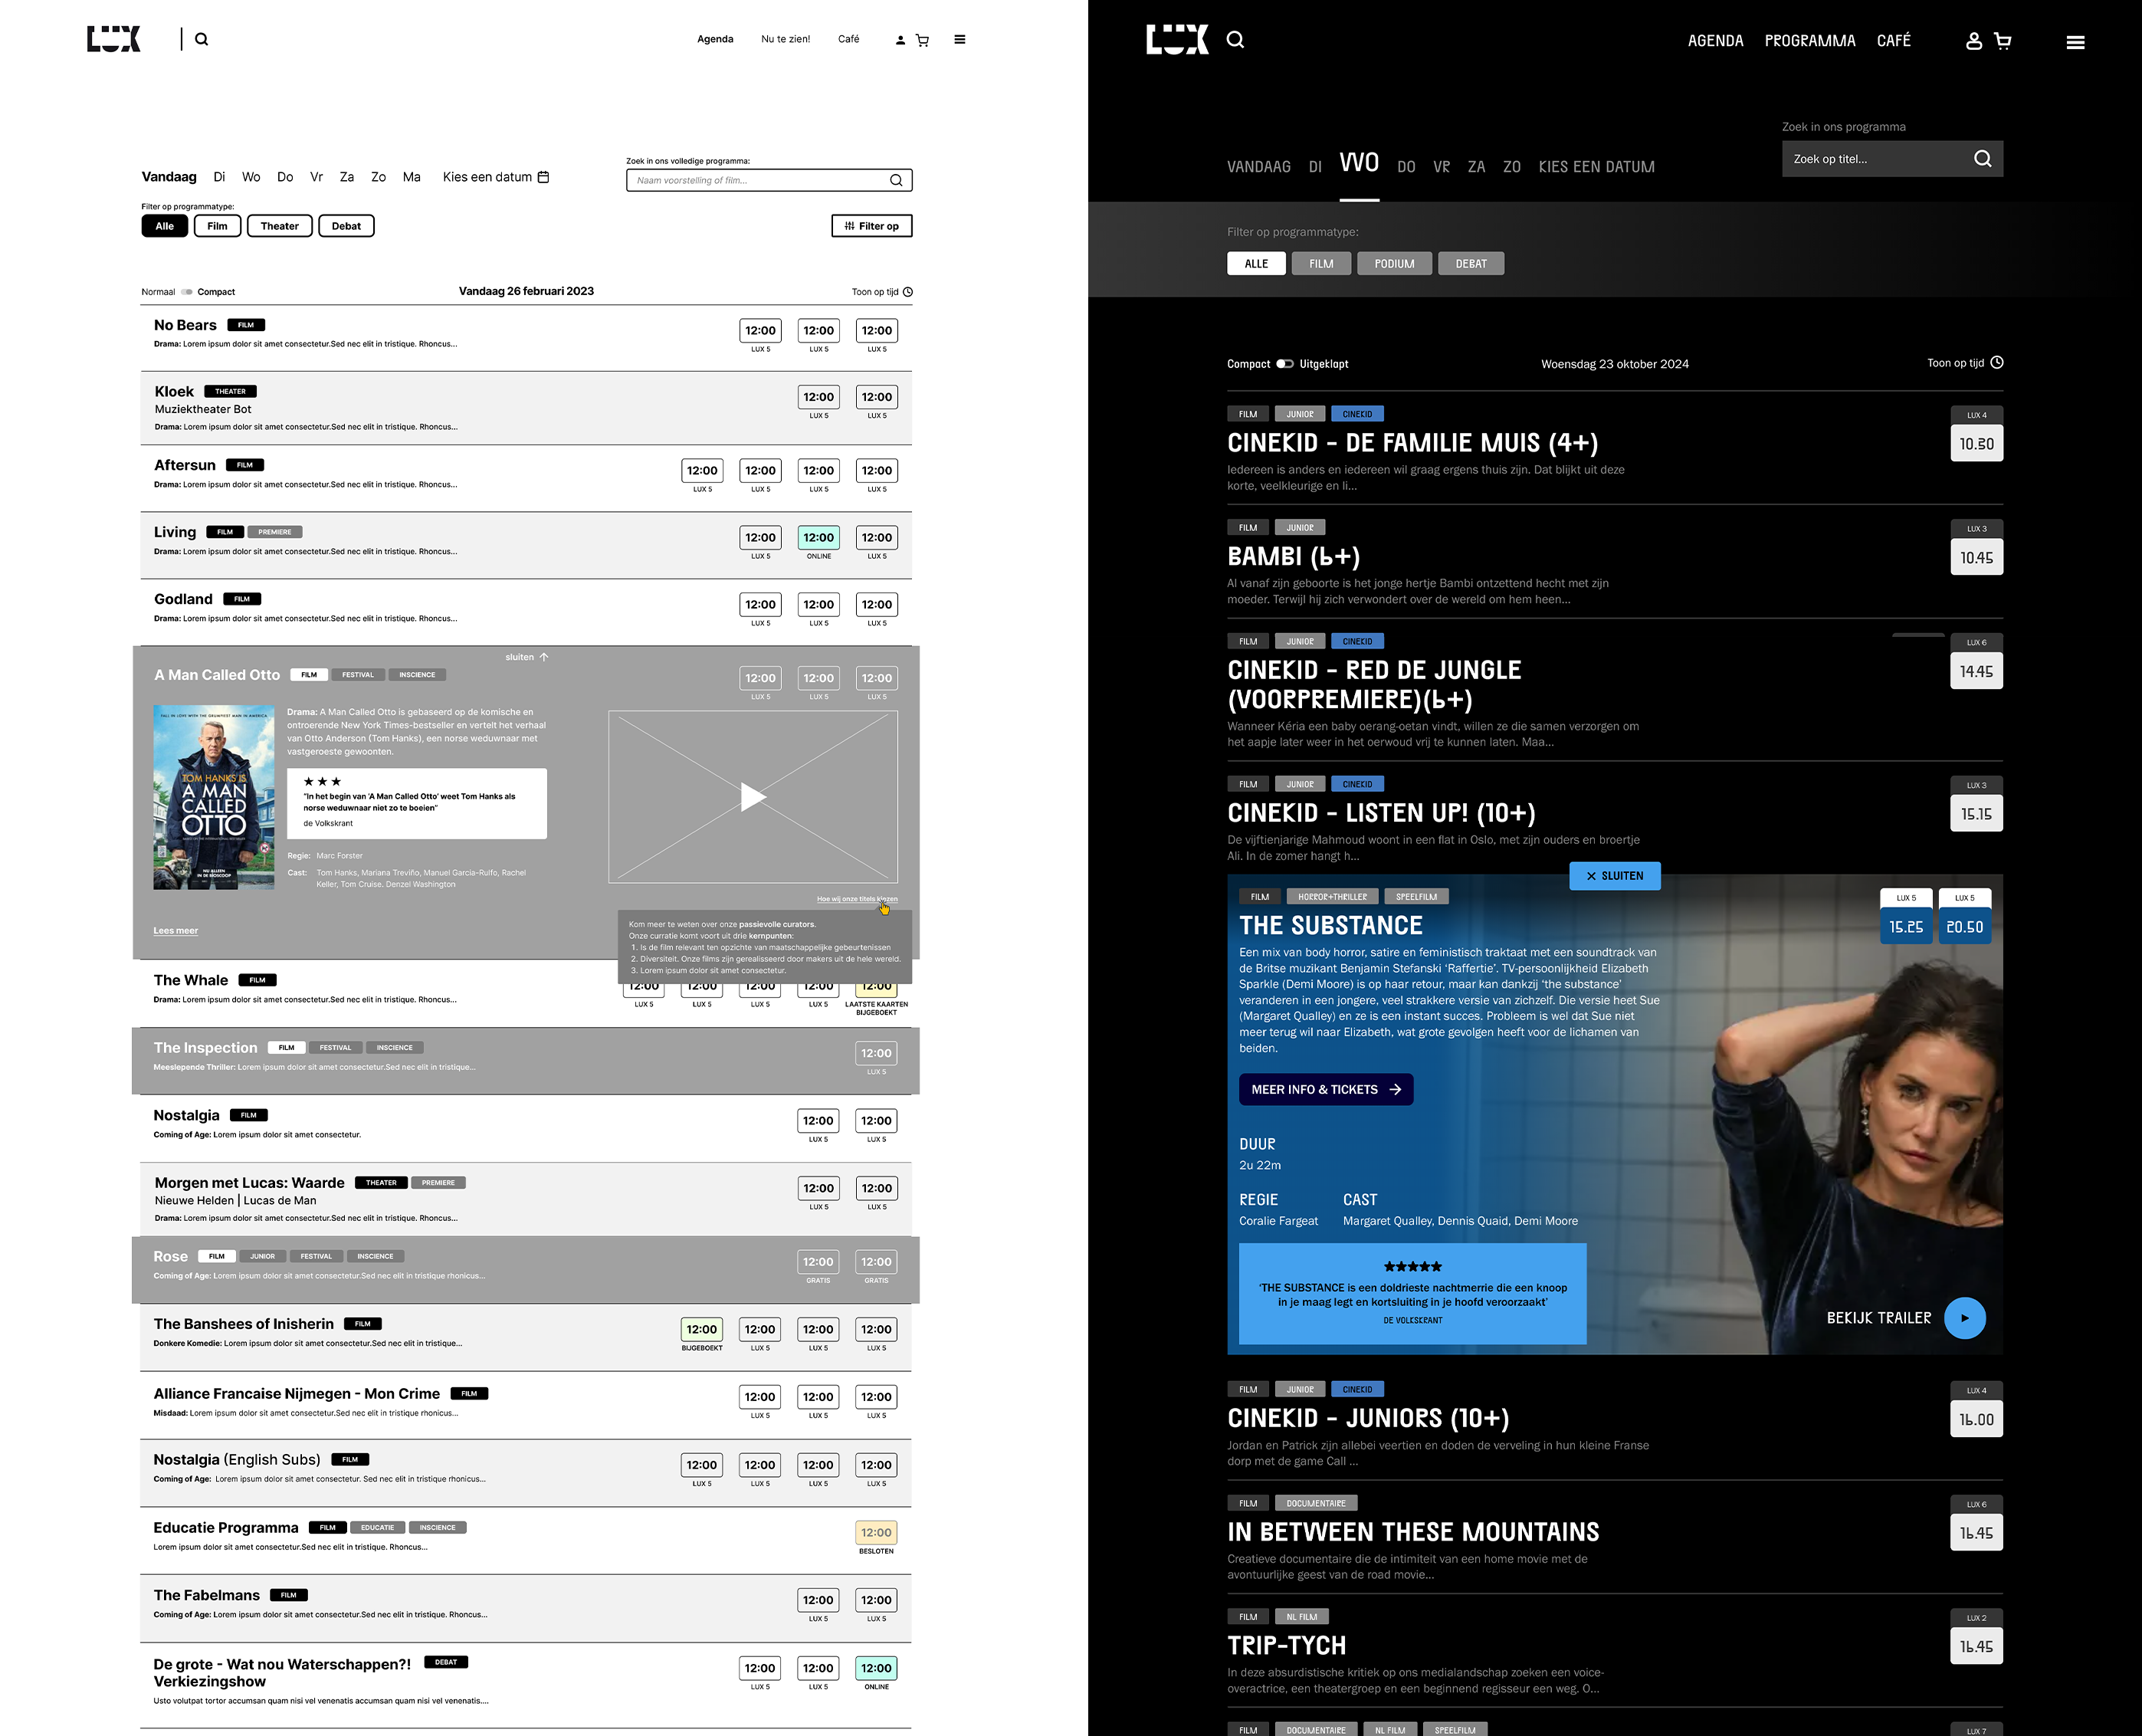Open Nu te zien! in the light header
This screenshot has width=2142, height=1736.
pyautogui.click(x=786, y=39)
